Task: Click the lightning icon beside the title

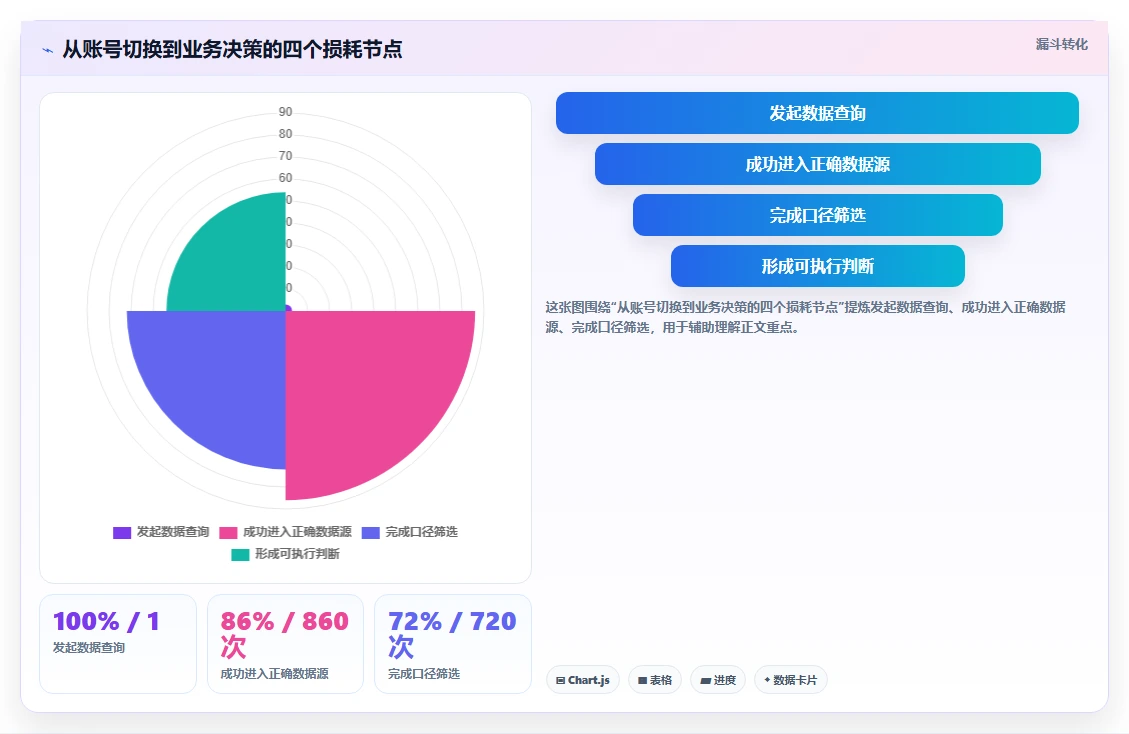Action: (48, 50)
